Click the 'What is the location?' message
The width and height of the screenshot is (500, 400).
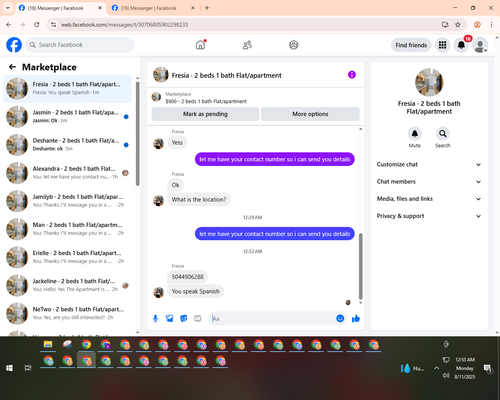(x=199, y=199)
